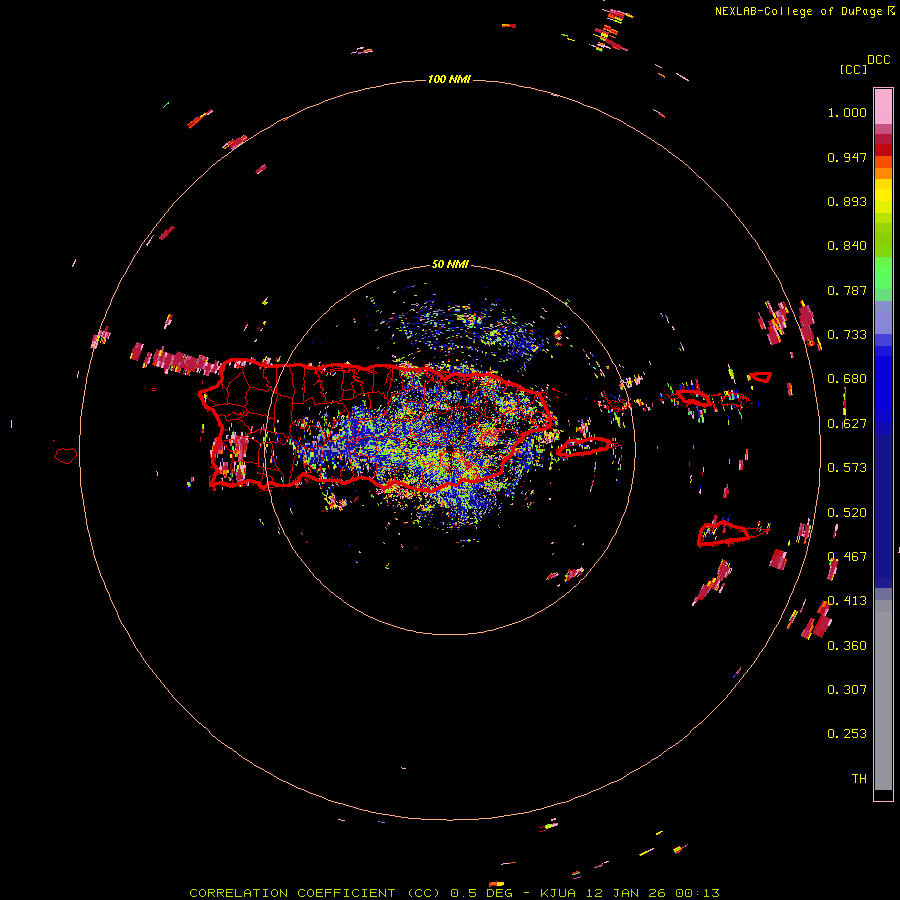Select the 0.307 scale value

click(847, 690)
